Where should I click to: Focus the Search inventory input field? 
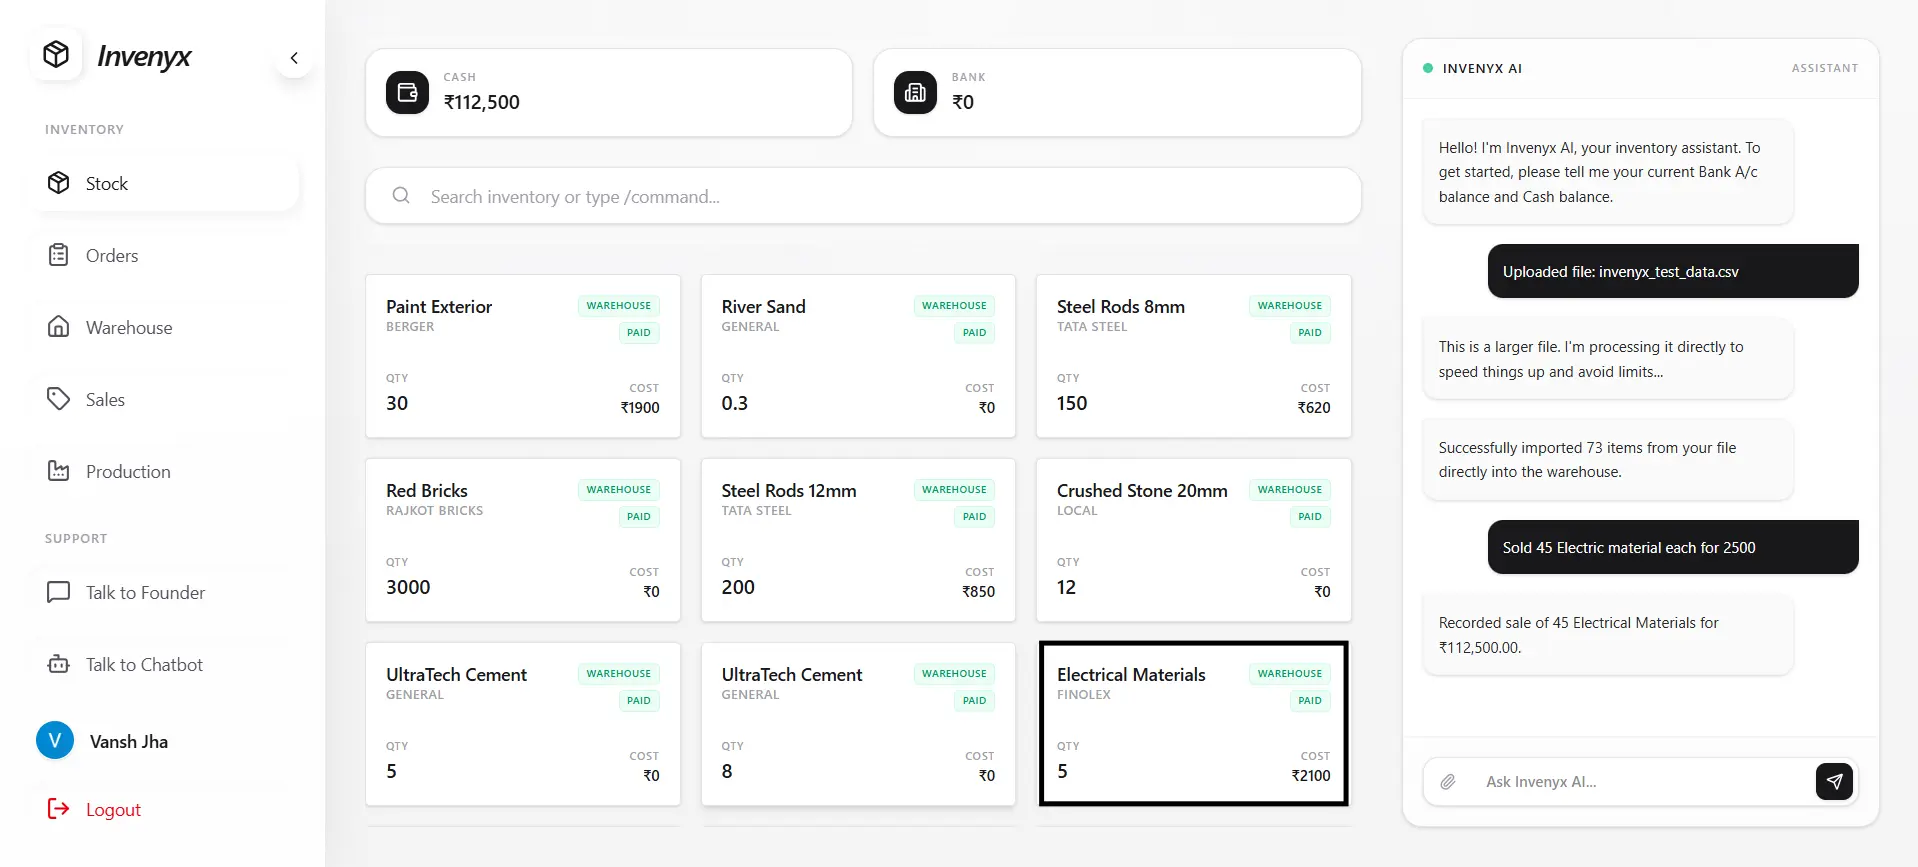point(863,196)
